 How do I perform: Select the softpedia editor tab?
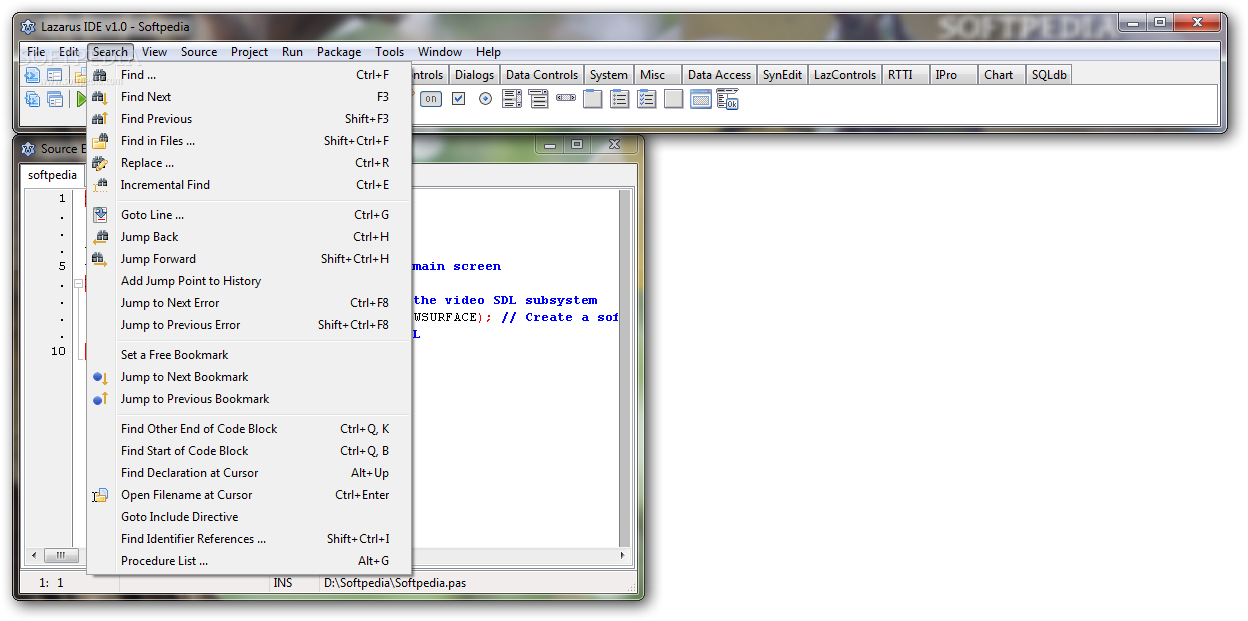53,175
